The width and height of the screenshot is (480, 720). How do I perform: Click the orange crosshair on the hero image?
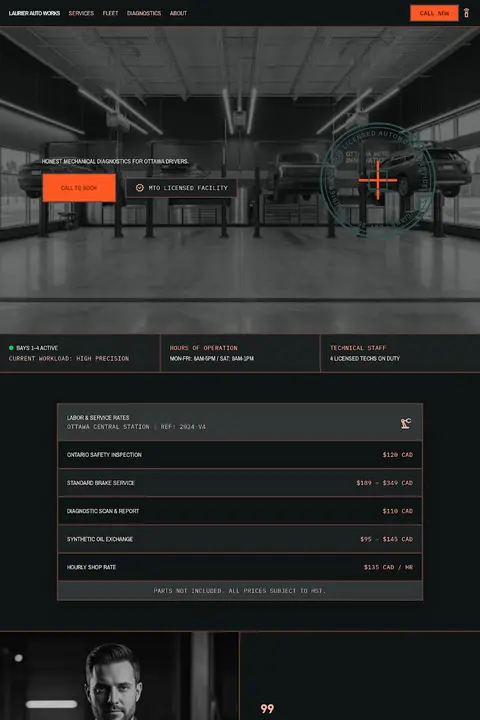pyautogui.click(x=378, y=180)
